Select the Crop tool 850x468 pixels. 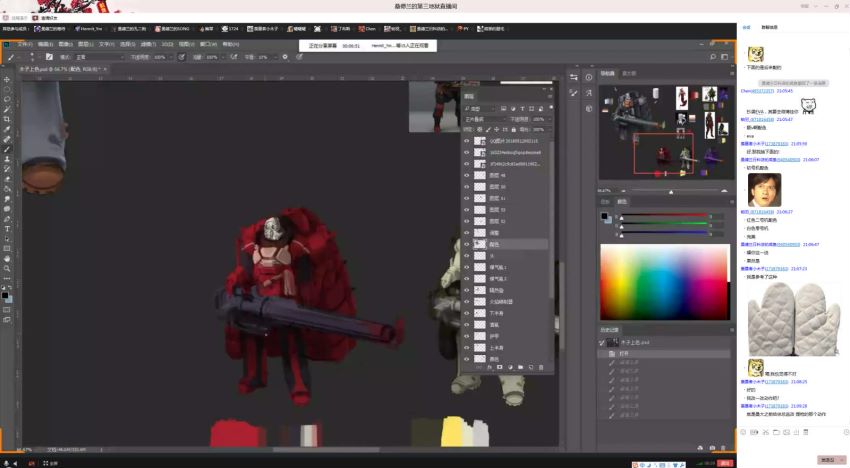[7, 119]
